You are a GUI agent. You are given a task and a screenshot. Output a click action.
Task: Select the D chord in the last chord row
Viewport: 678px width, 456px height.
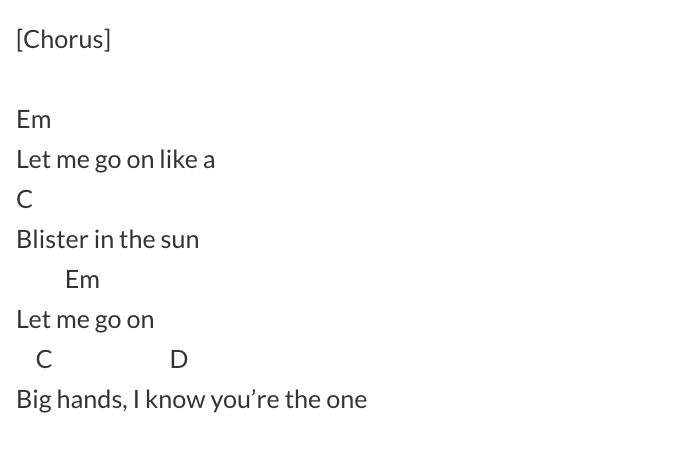pos(179,360)
